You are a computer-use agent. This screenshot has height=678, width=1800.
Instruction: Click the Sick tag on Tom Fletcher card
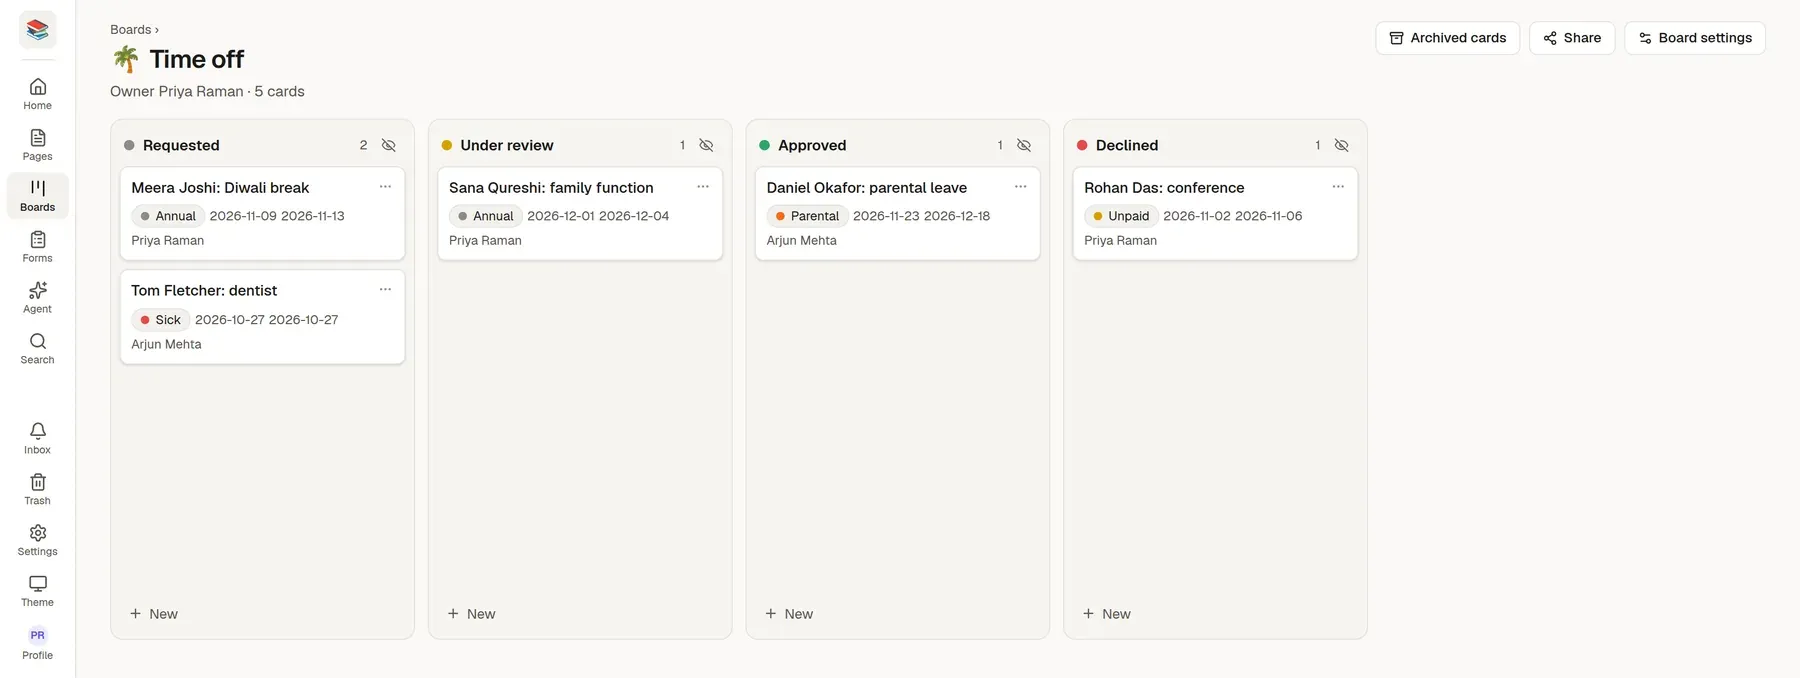point(160,320)
